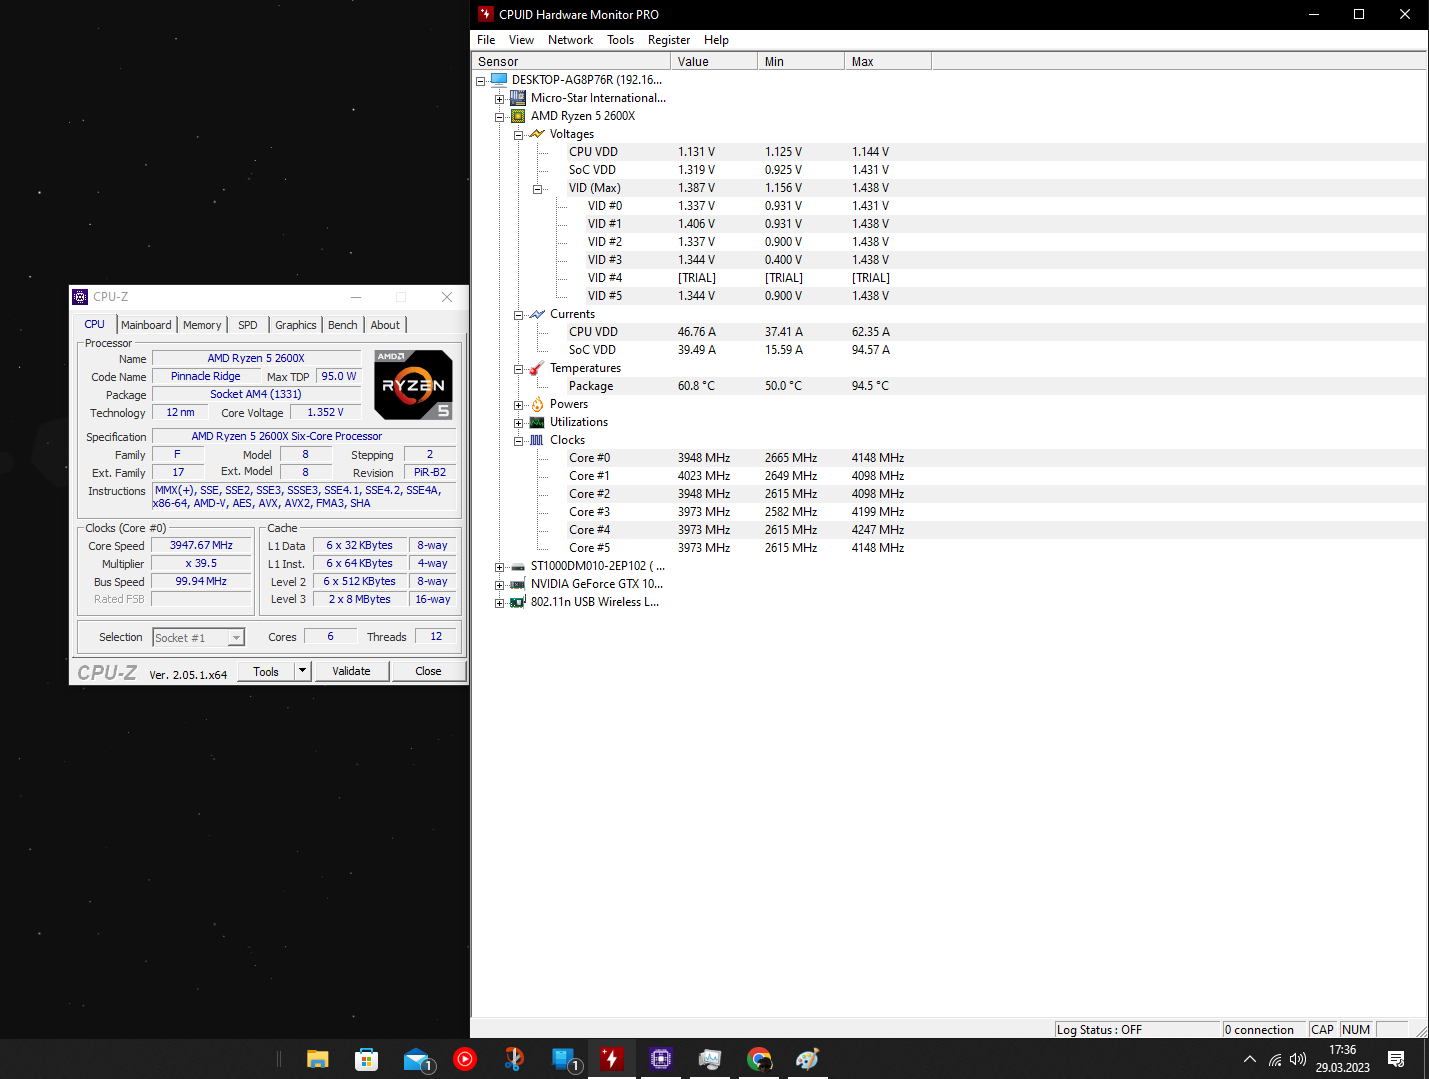This screenshot has width=1429, height=1079.
Task: Click the CPU-Z window title bar icon
Action: coord(80,297)
